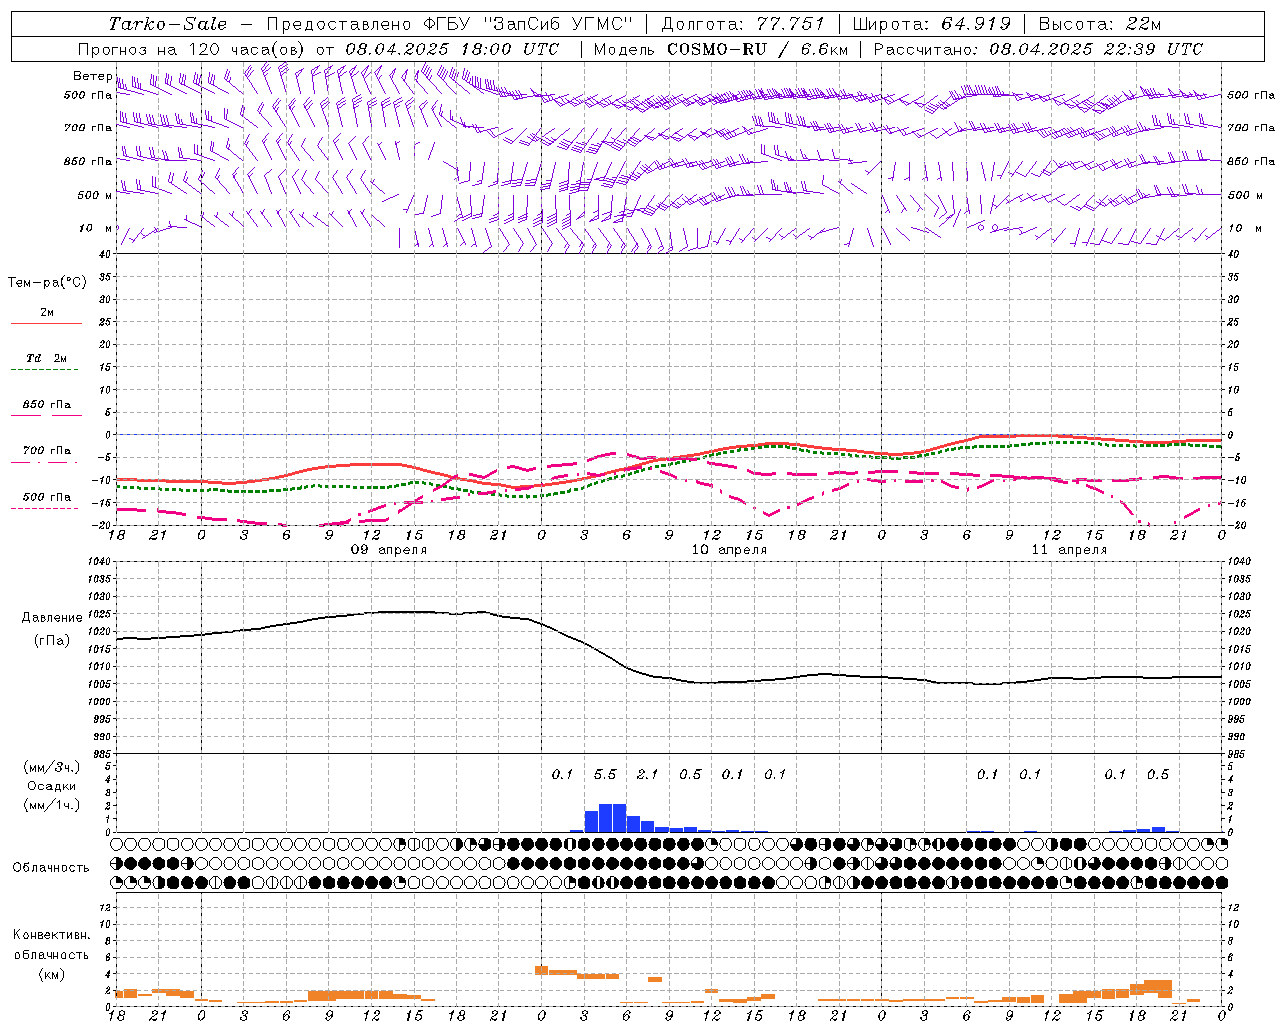Click the (мм/3ч.) precipitation unit label
The height and width of the screenshot is (1024, 1280).
click(x=51, y=767)
